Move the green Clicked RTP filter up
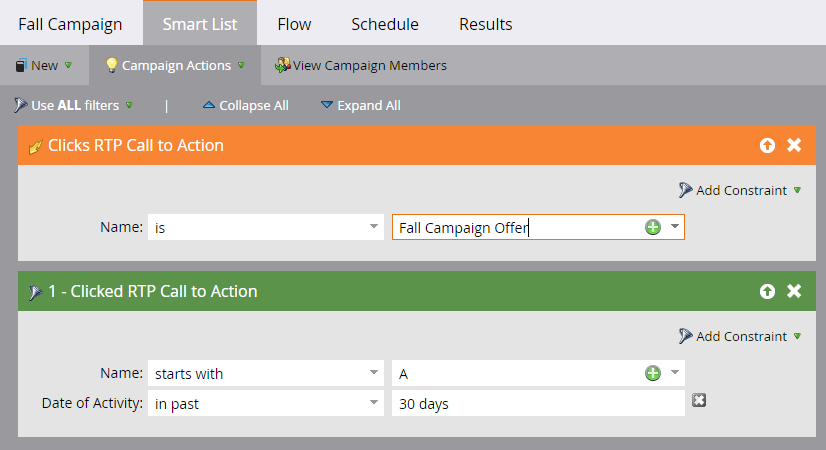Image resolution: width=826 pixels, height=450 pixels. pyautogui.click(x=767, y=291)
